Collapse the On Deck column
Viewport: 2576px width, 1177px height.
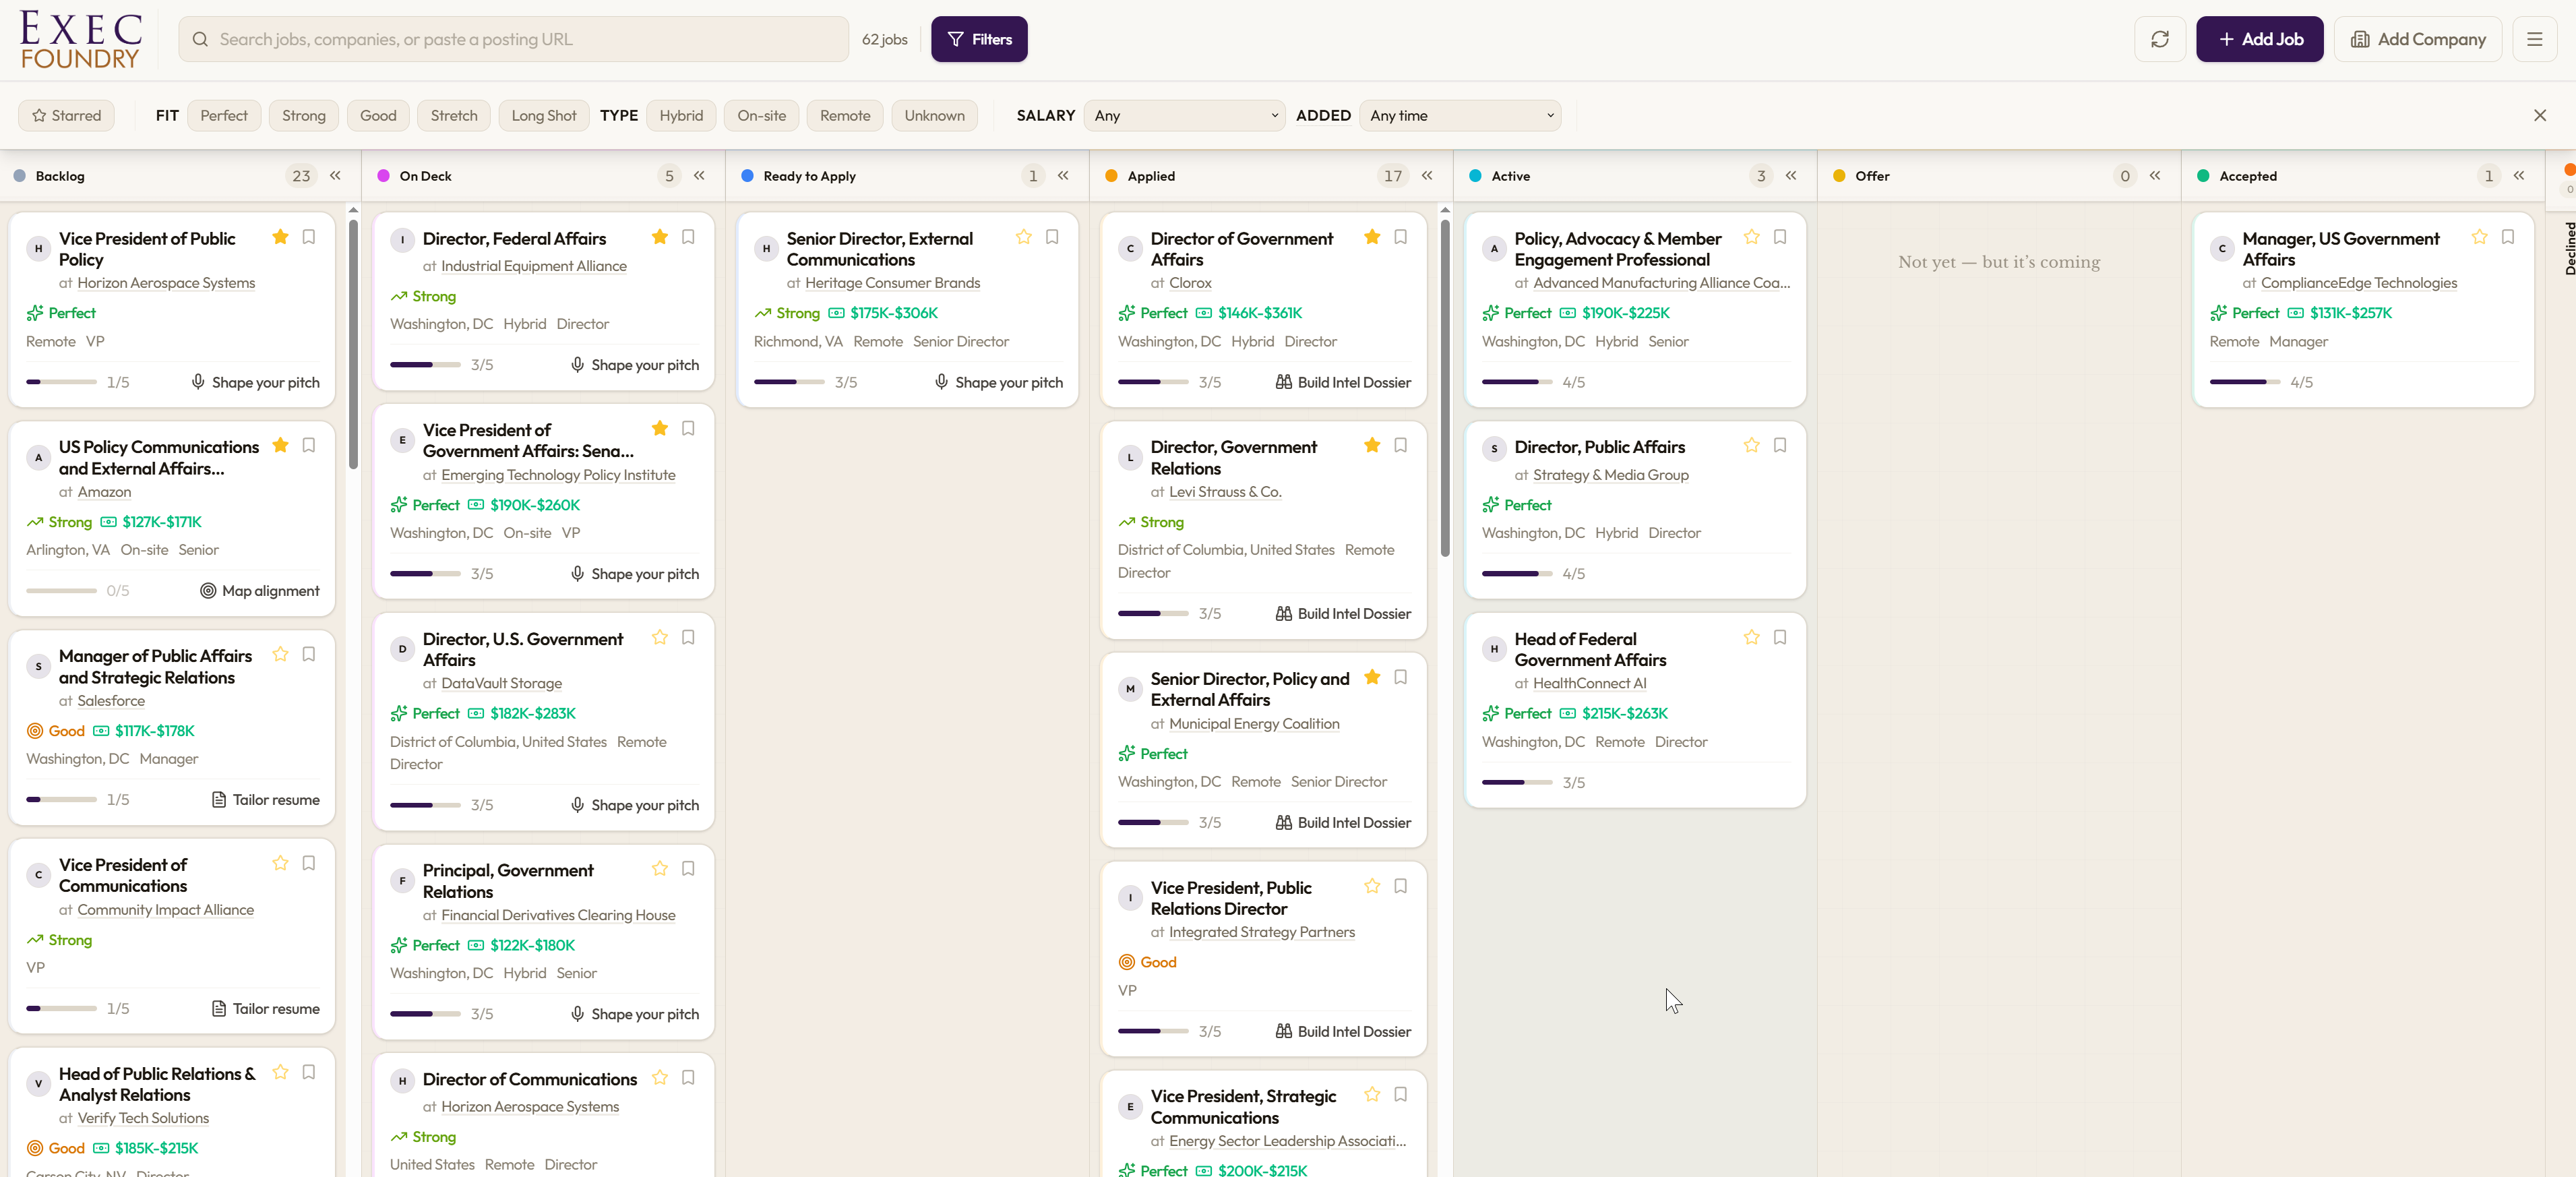pyautogui.click(x=699, y=176)
